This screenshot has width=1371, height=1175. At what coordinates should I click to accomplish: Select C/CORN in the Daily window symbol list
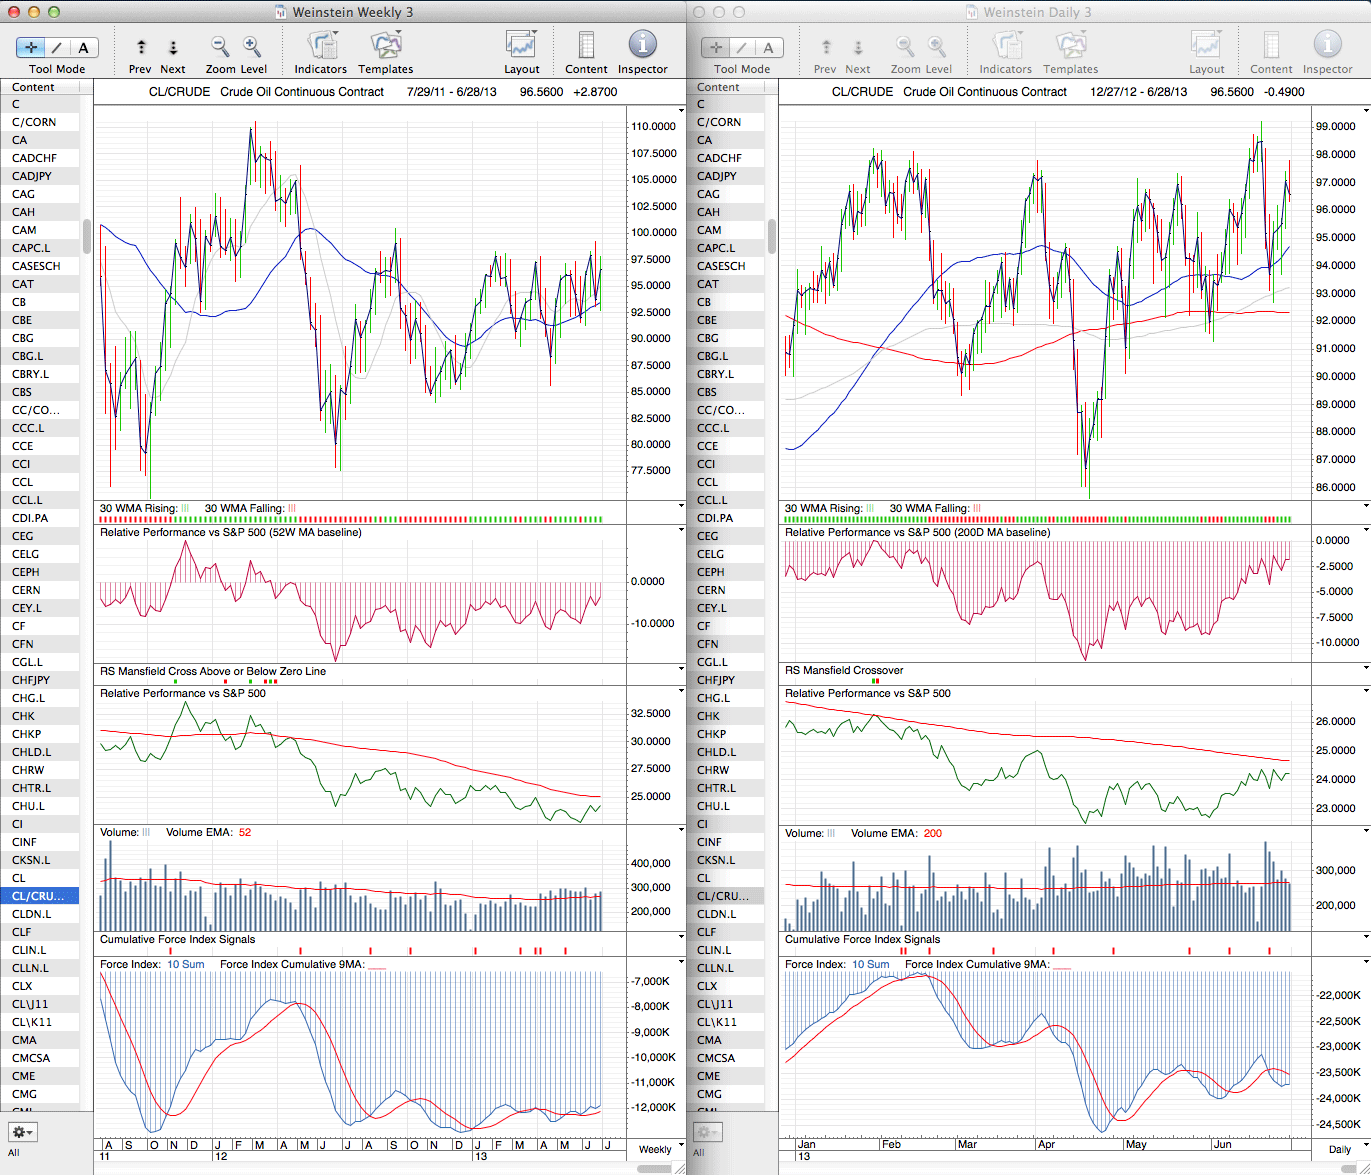click(719, 122)
